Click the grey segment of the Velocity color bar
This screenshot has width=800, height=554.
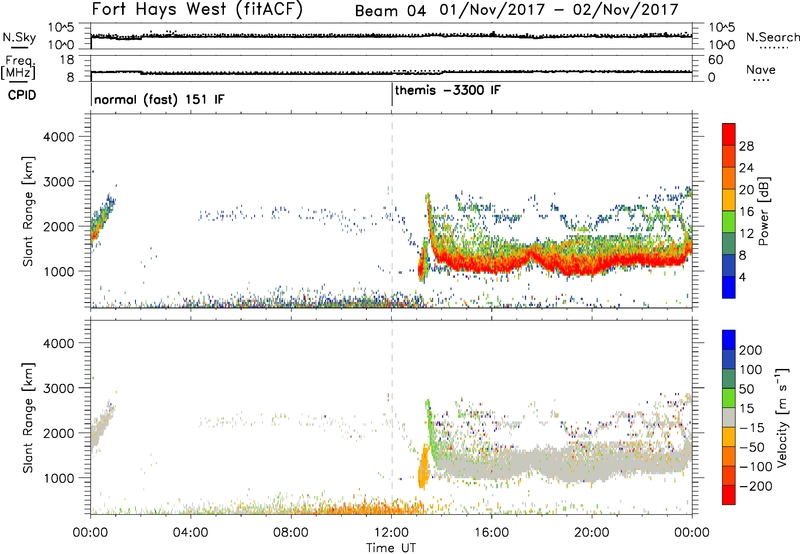pyautogui.click(x=729, y=417)
